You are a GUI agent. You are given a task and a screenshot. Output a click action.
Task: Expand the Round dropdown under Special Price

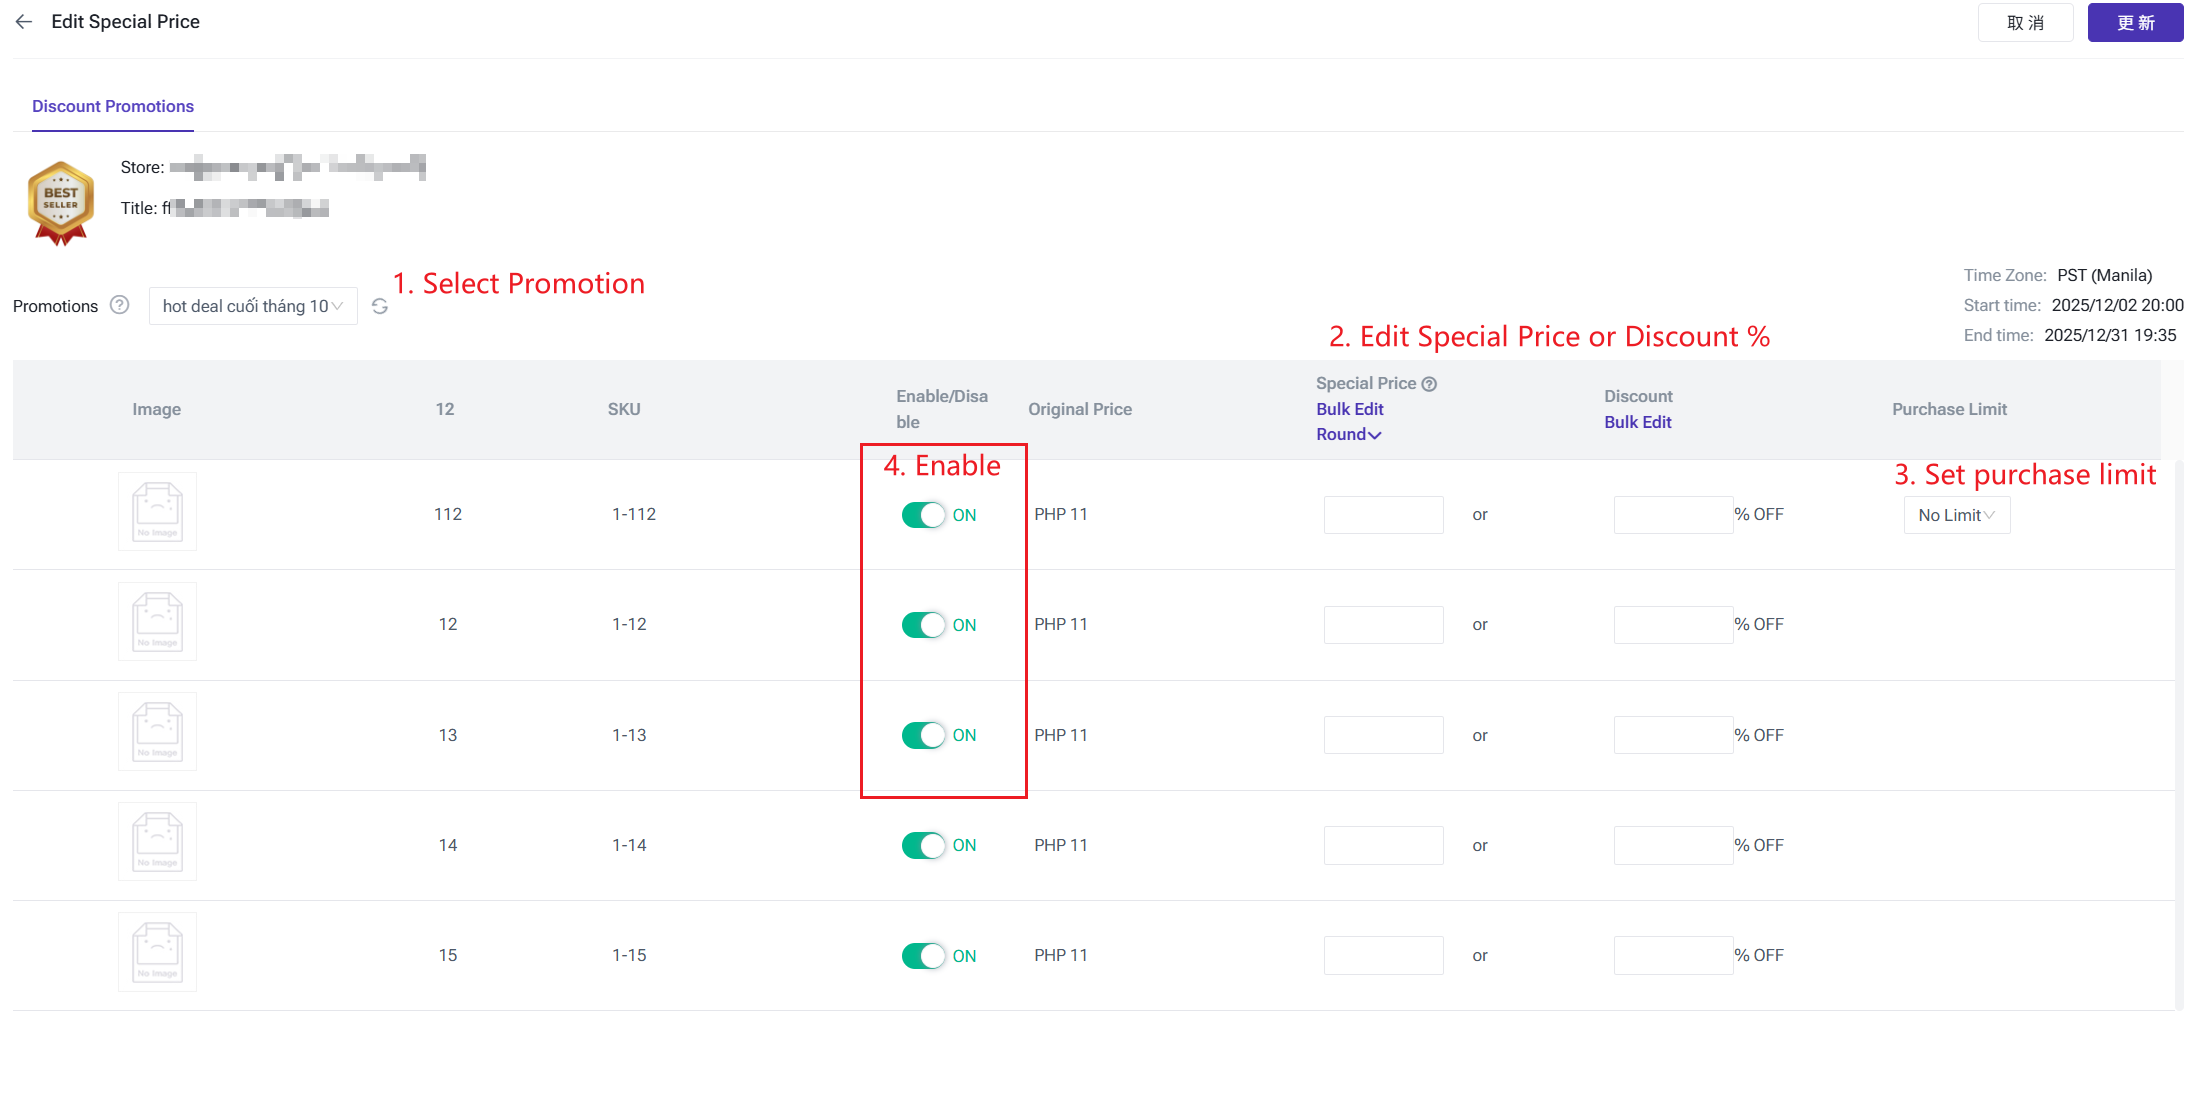click(x=1348, y=434)
